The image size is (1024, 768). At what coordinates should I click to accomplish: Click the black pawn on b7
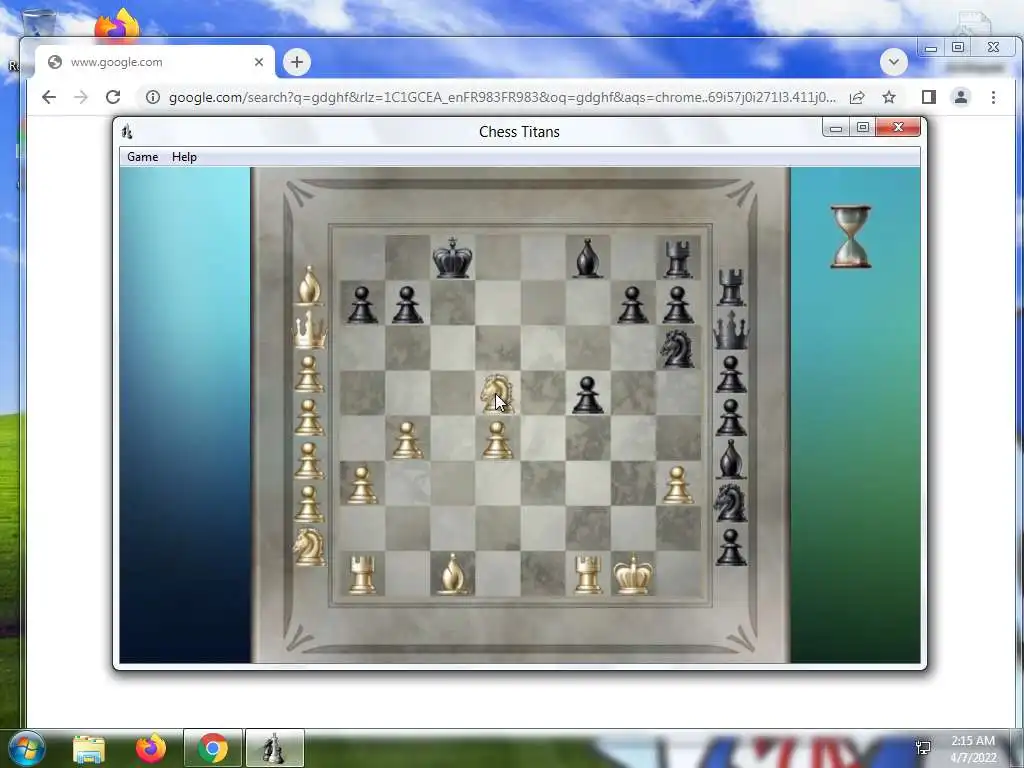click(408, 305)
